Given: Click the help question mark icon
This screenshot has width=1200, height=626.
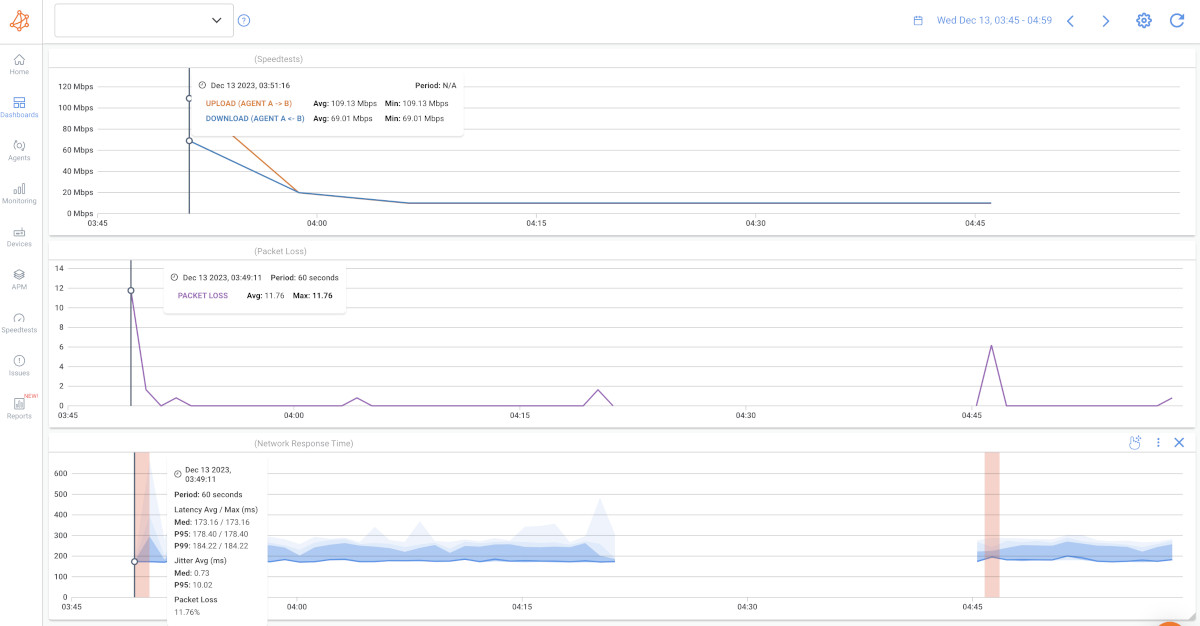Looking at the screenshot, I should (244, 19).
